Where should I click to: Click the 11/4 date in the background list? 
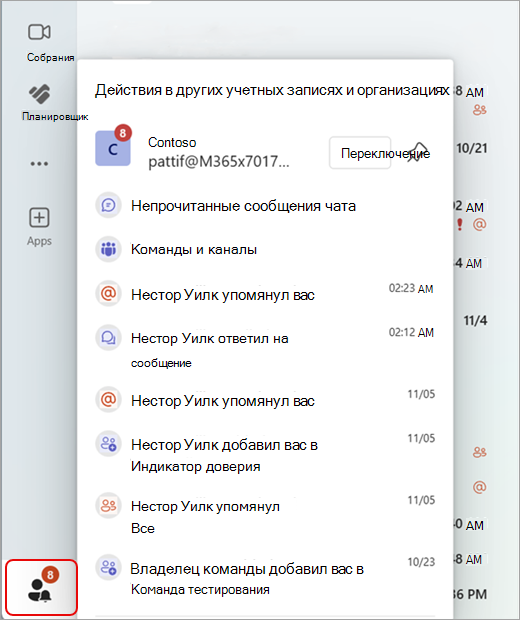[475, 320]
